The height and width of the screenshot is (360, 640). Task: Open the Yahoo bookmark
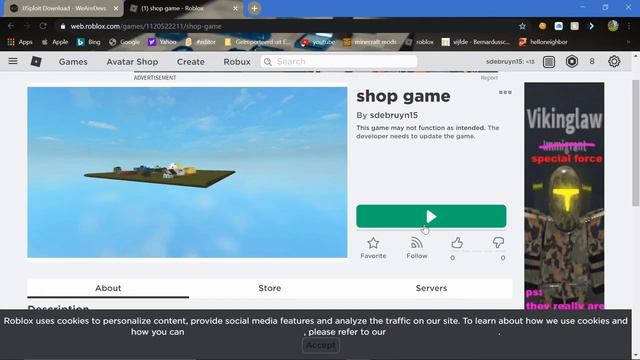click(x=162, y=42)
